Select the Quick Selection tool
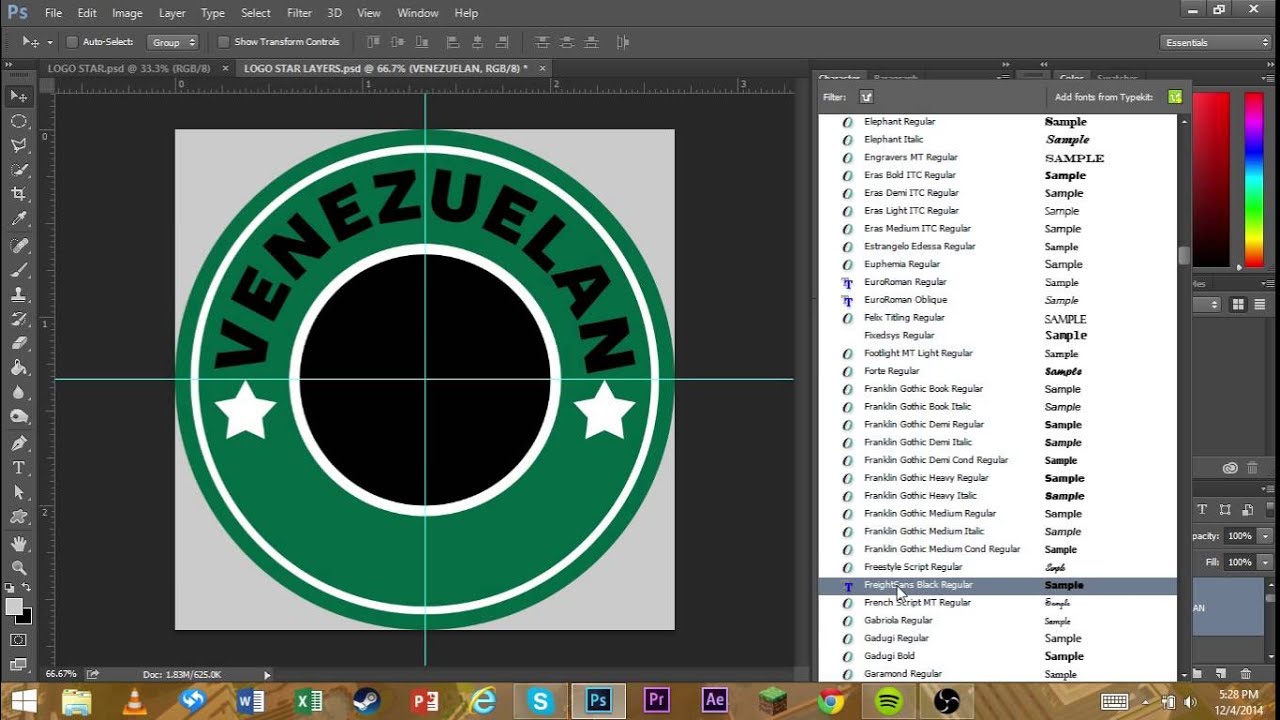Image resolution: width=1280 pixels, height=720 pixels. [x=19, y=170]
